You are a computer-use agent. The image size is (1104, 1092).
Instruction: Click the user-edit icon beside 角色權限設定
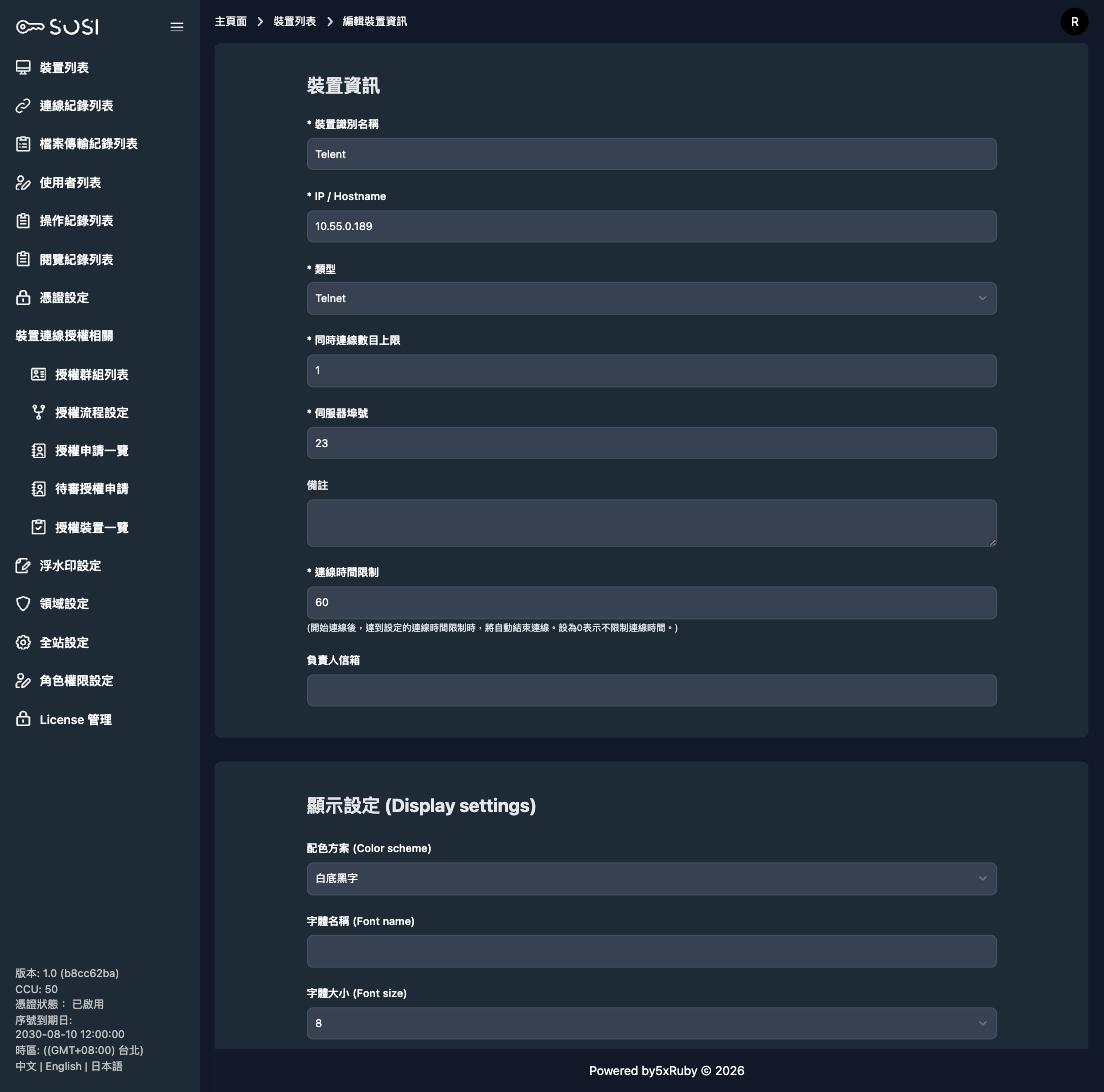click(23, 681)
